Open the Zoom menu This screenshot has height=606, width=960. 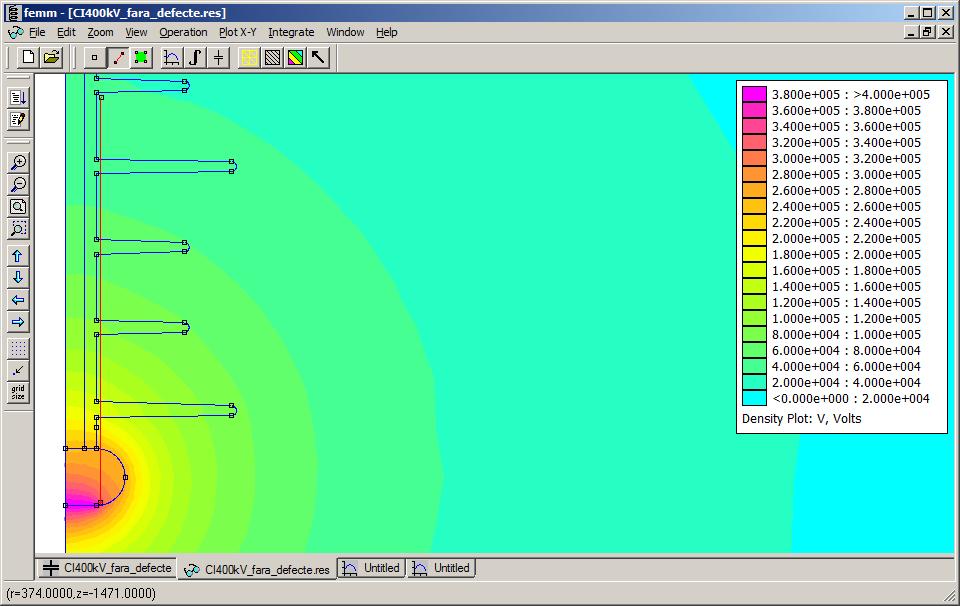tap(100, 32)
